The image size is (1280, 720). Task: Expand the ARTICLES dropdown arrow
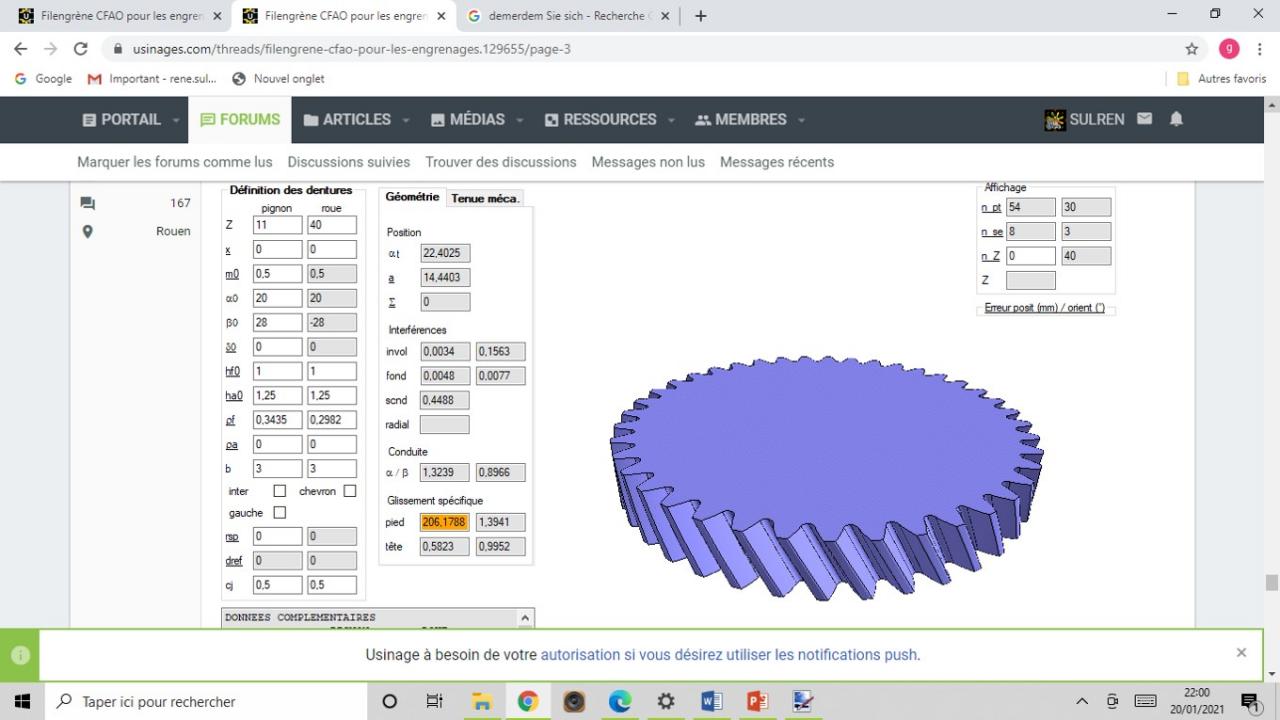coord(406,120)
